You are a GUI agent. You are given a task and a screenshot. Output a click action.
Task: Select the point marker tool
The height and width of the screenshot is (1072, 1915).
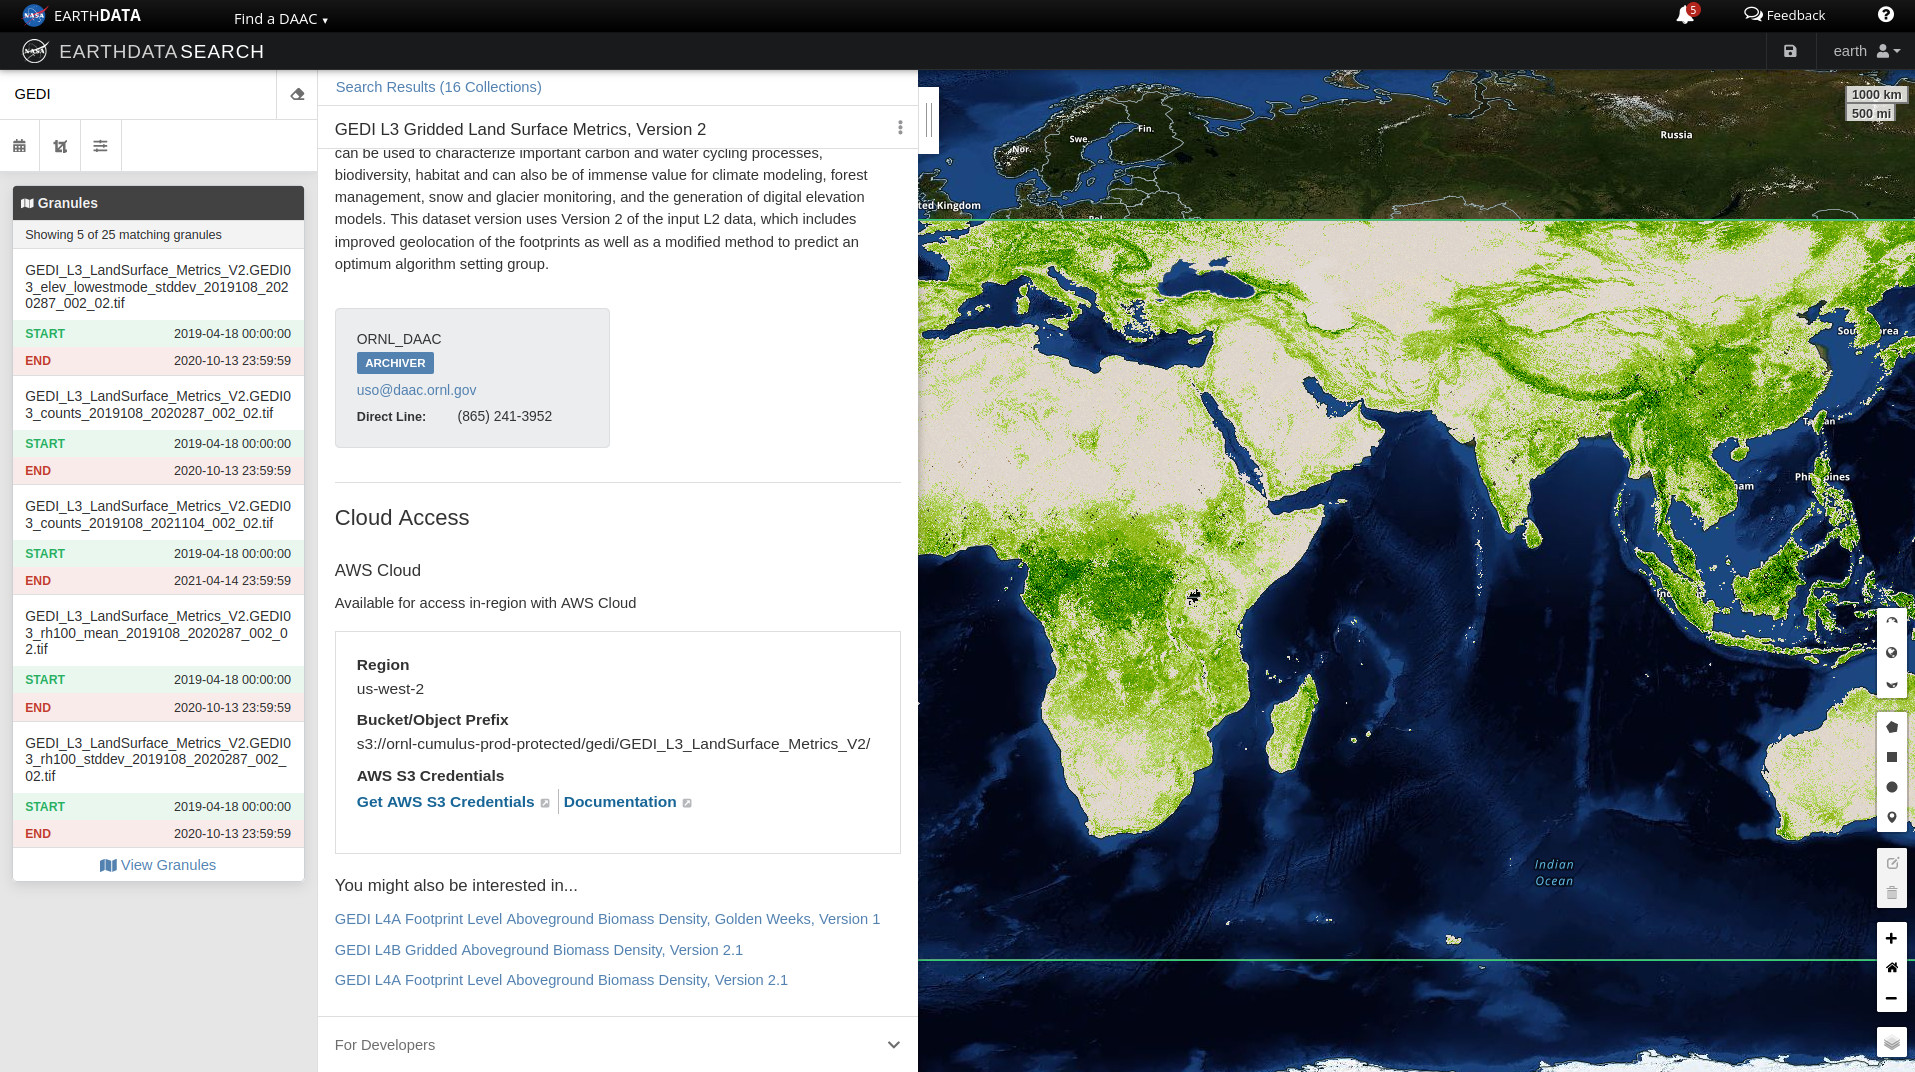1891,817
